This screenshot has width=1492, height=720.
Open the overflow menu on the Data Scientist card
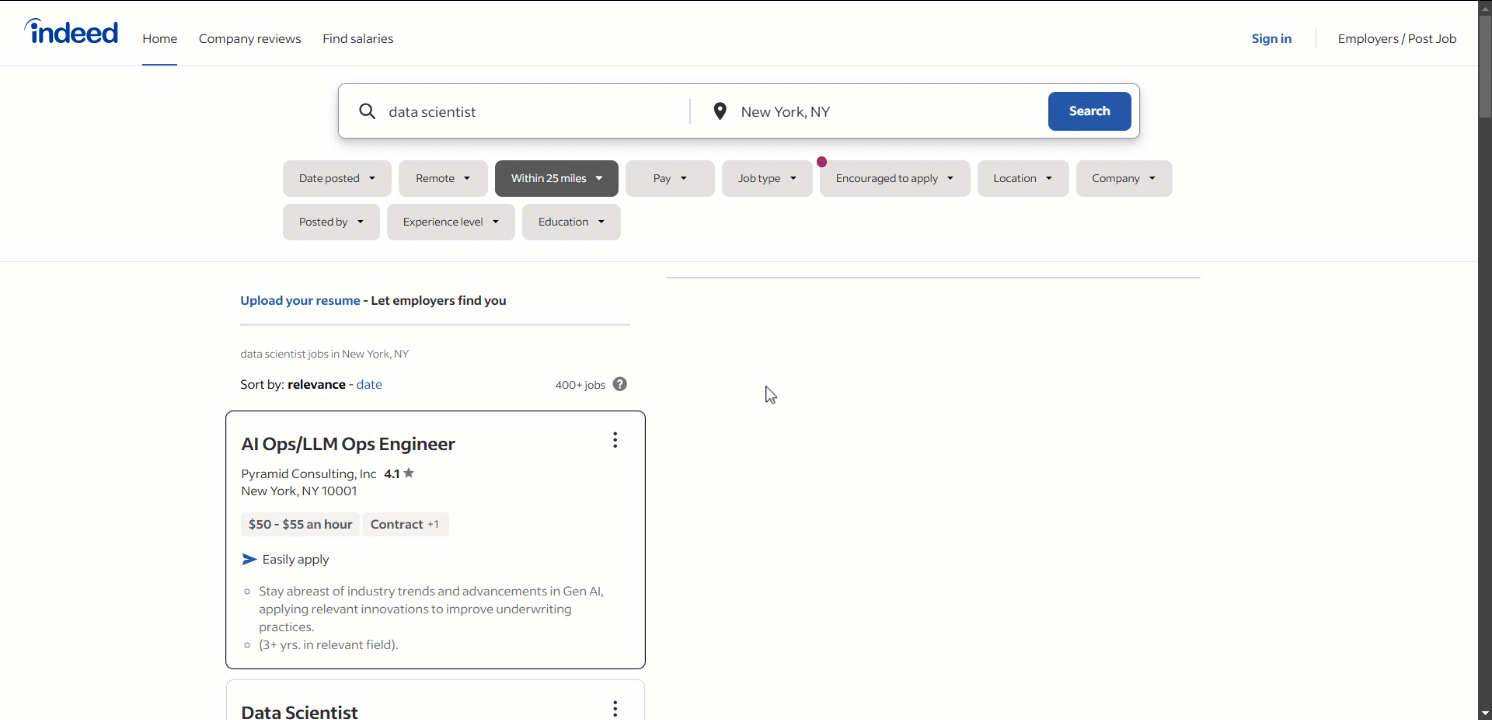(x=614, y=708)
